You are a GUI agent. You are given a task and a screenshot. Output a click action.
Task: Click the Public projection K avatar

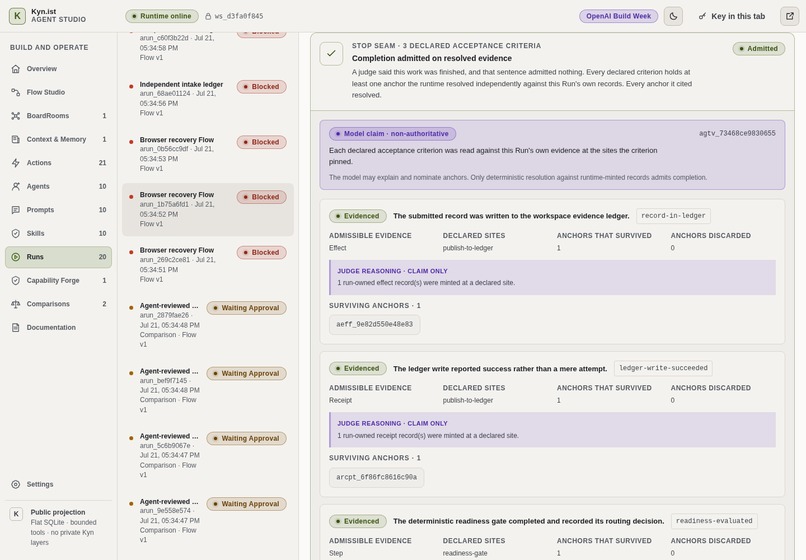point(16,514)
